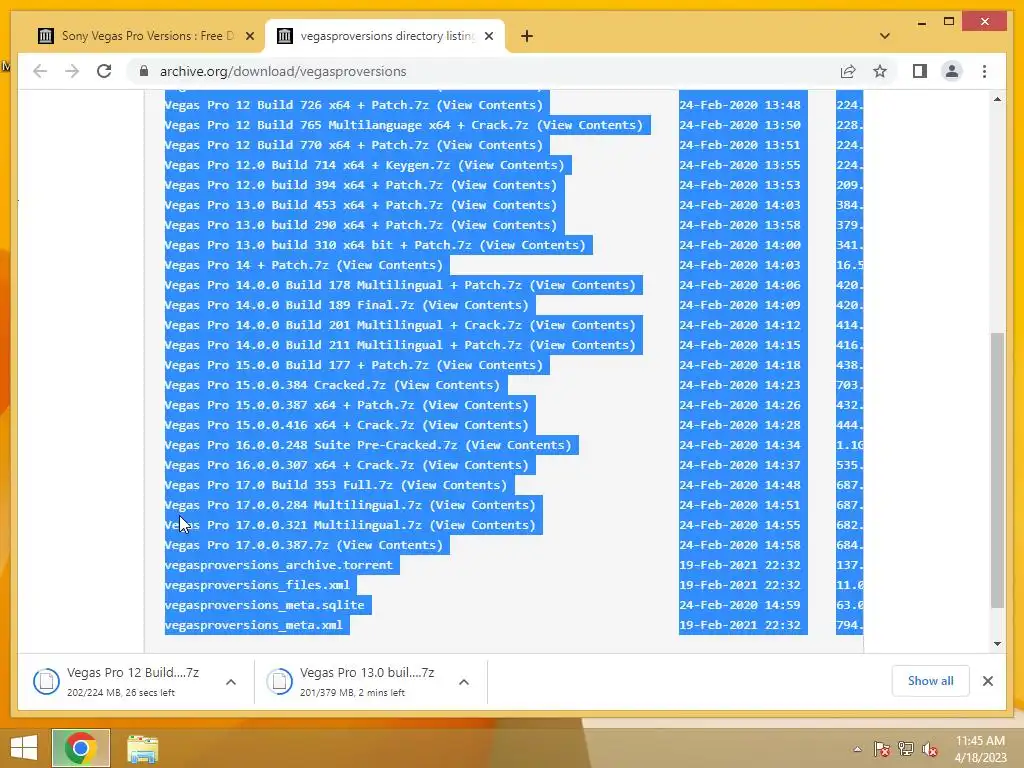The image size is (1024, 768).
Task: Download Vegas Pro 16.0.0.307 x64 + Crack.7z
Action: (289, 466)
